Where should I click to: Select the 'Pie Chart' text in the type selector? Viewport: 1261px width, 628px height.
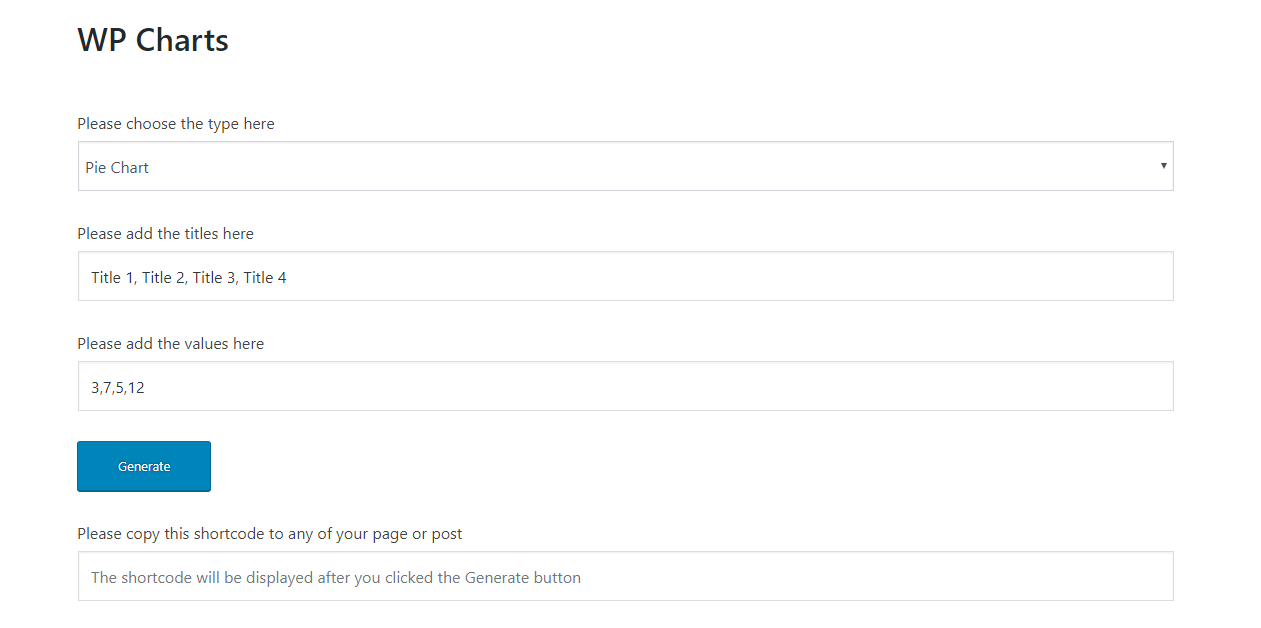pyautogui.click(x=117, y=168)
